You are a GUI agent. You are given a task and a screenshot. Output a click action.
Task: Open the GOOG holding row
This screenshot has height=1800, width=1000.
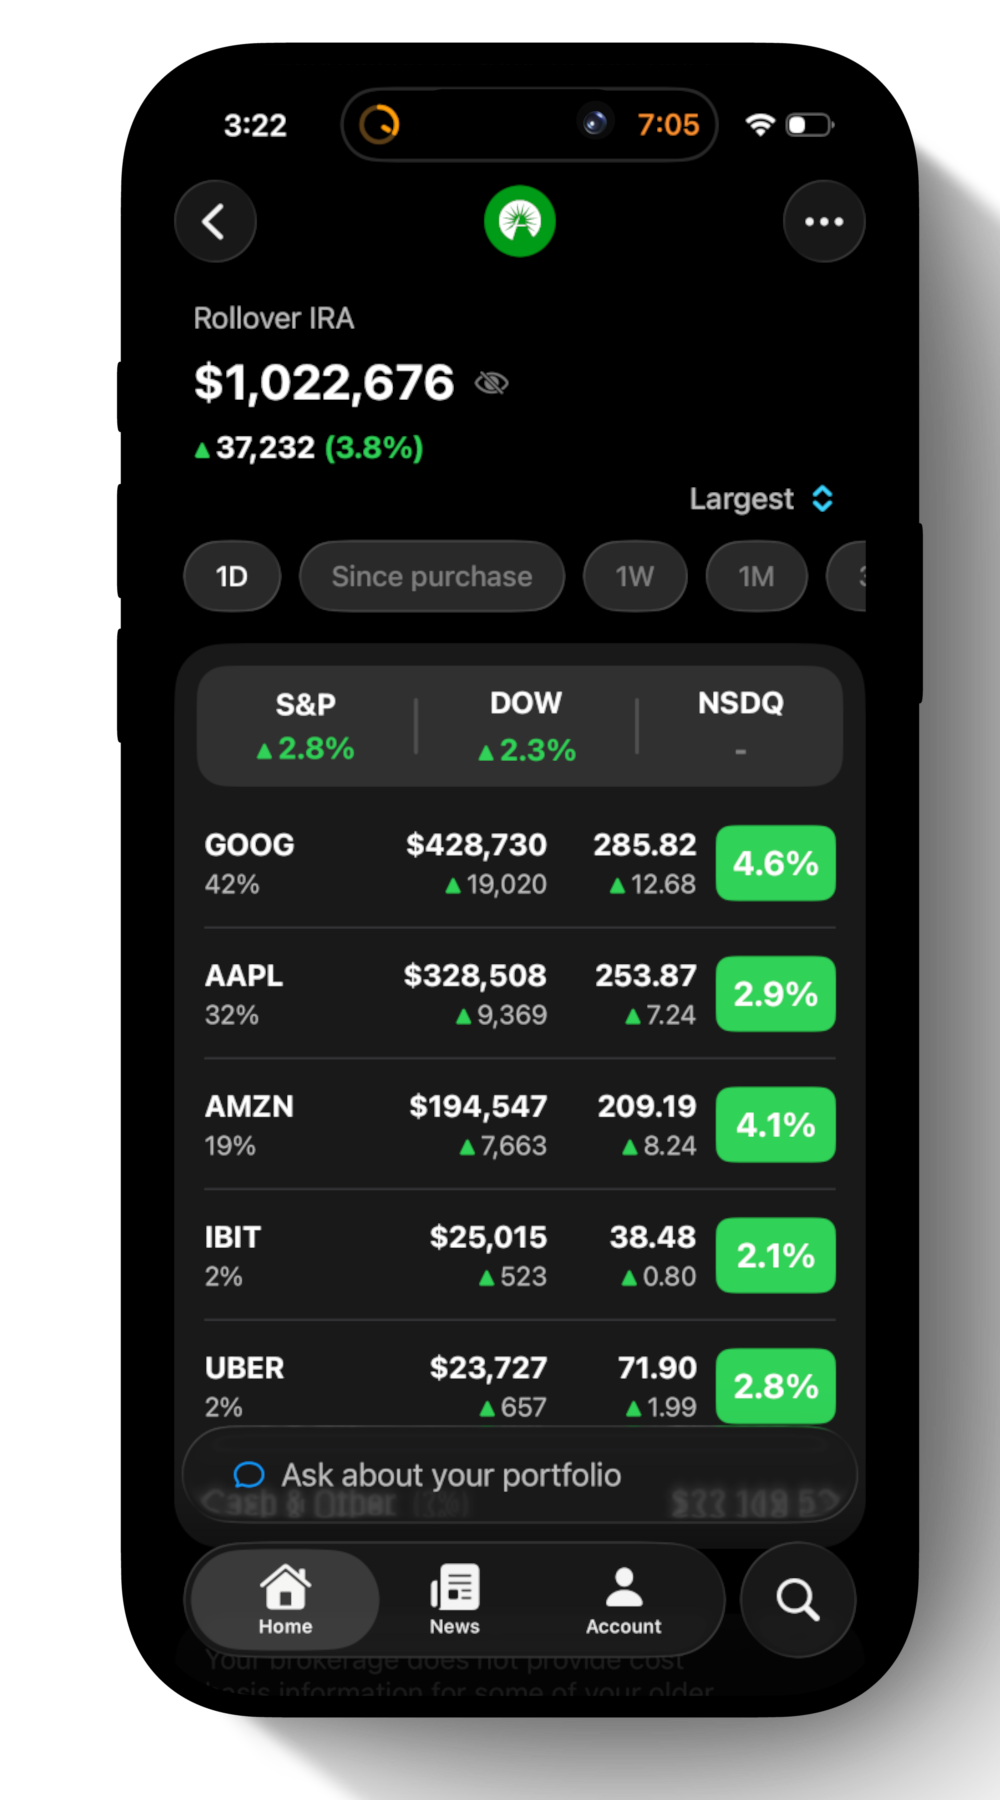coord(450,863)
